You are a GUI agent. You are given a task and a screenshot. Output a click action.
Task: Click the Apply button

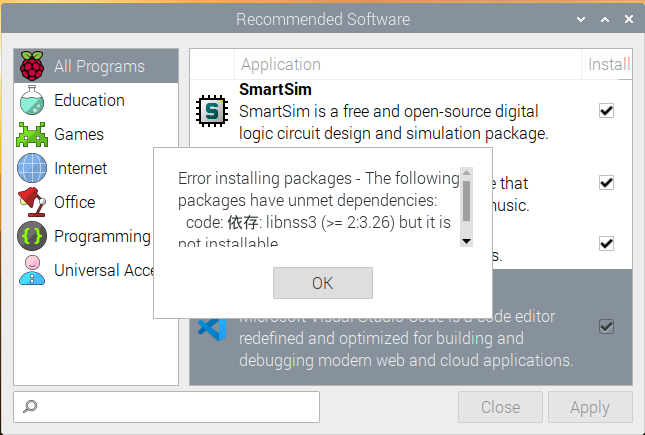[590, 407]
